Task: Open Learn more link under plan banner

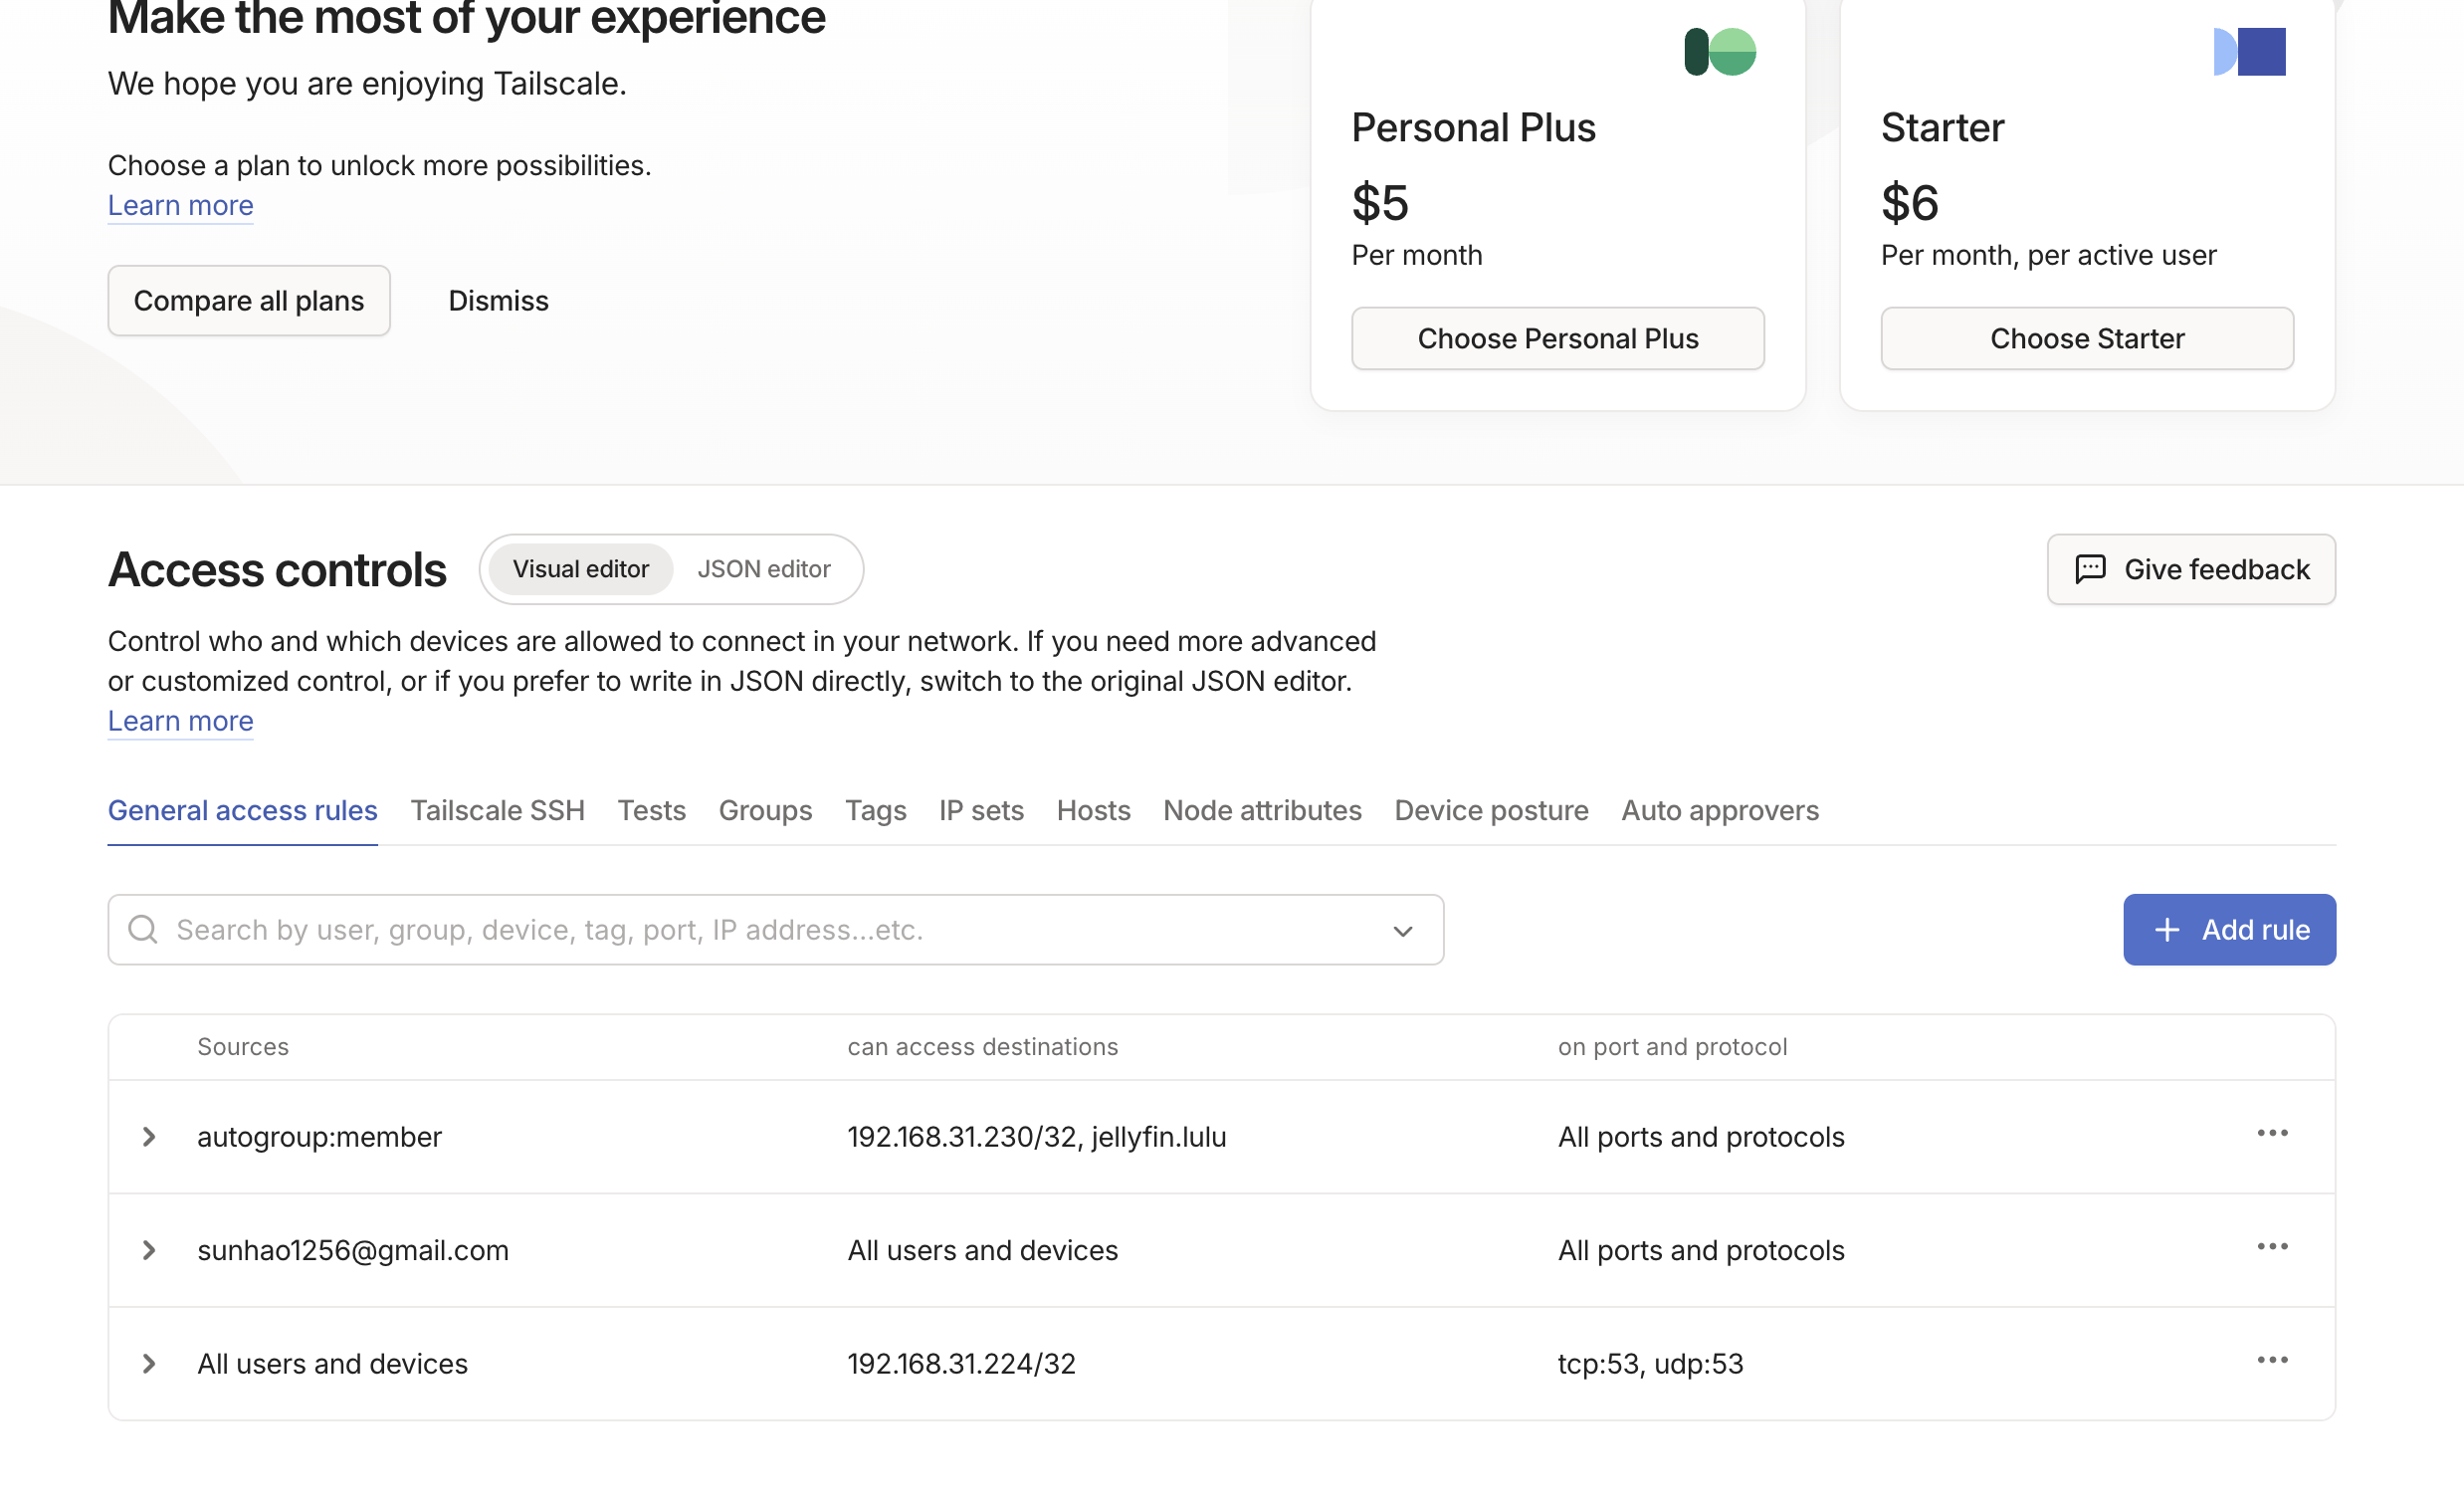Action: [181, 206]
